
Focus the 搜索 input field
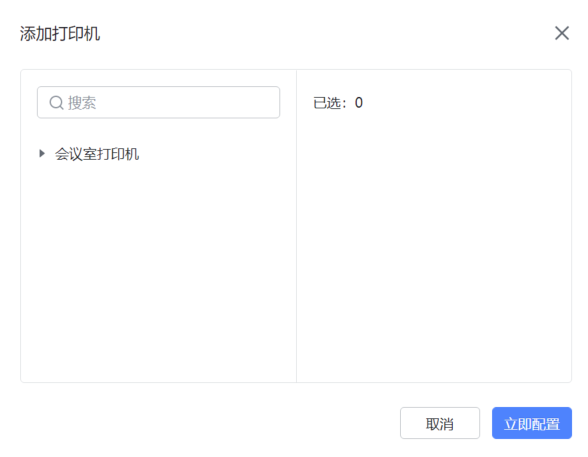tap(158, 102)
